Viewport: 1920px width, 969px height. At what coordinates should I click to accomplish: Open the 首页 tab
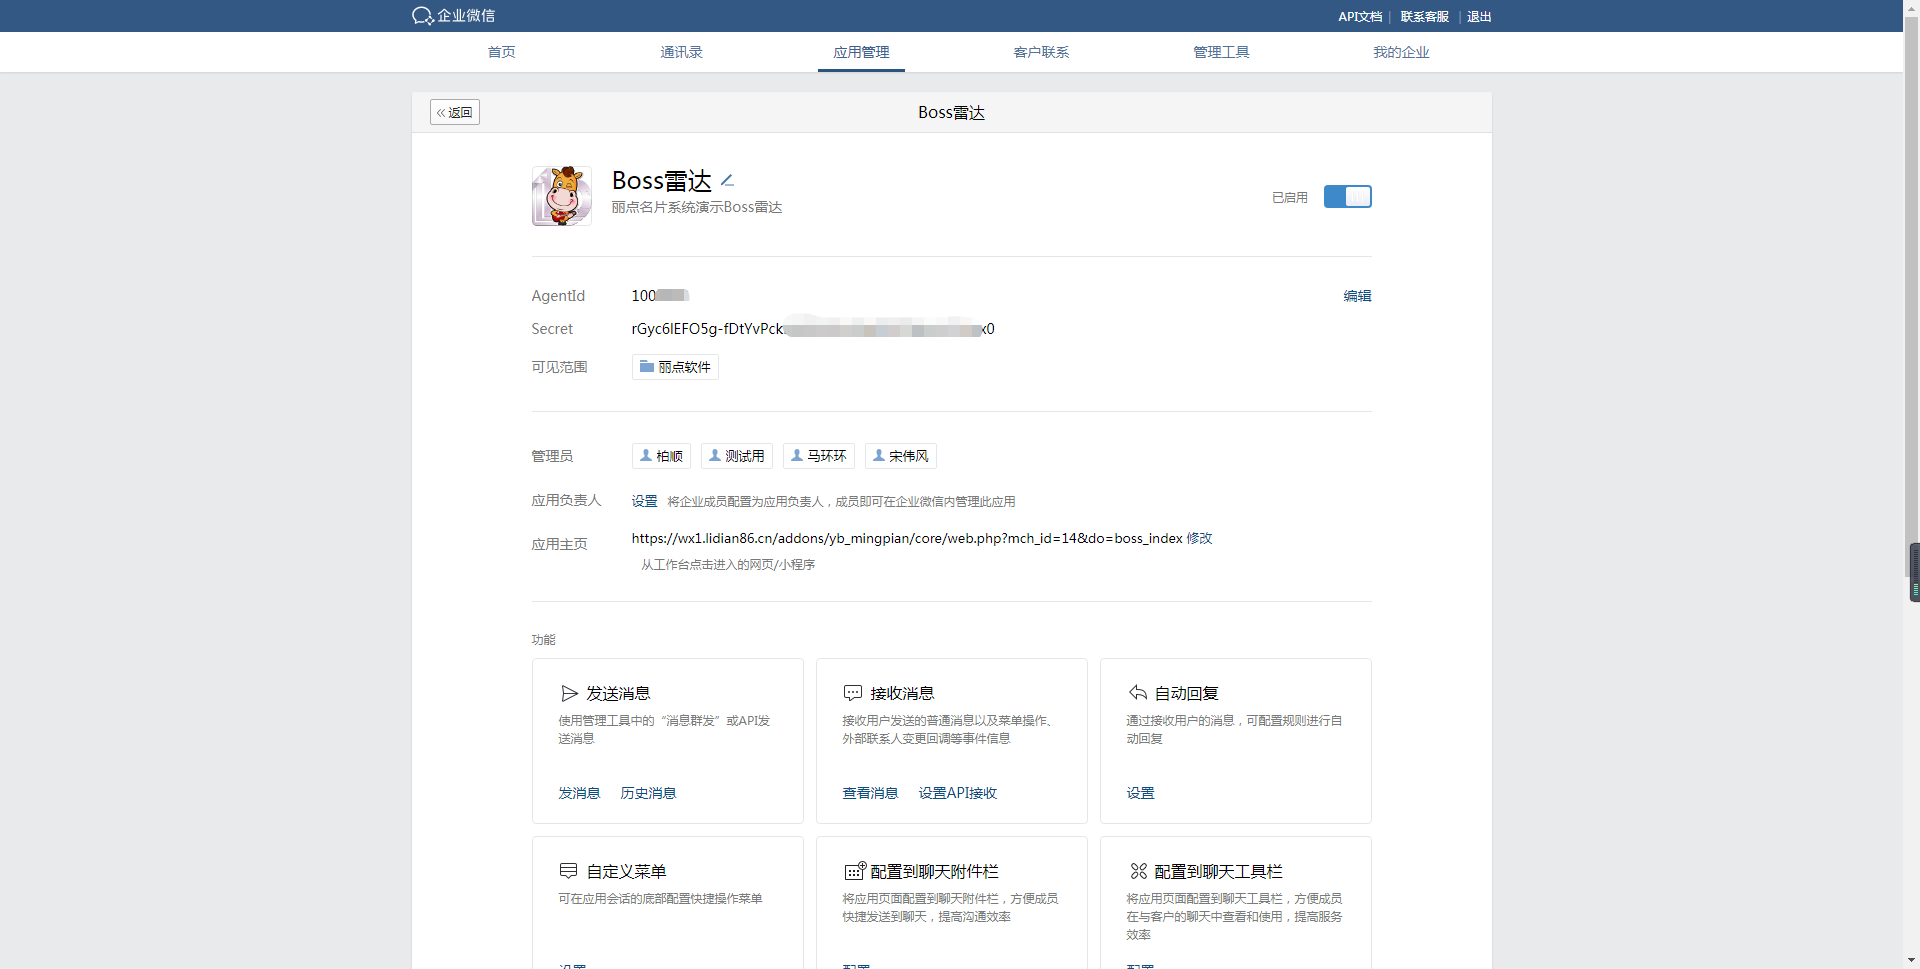[x=501, y=52]
